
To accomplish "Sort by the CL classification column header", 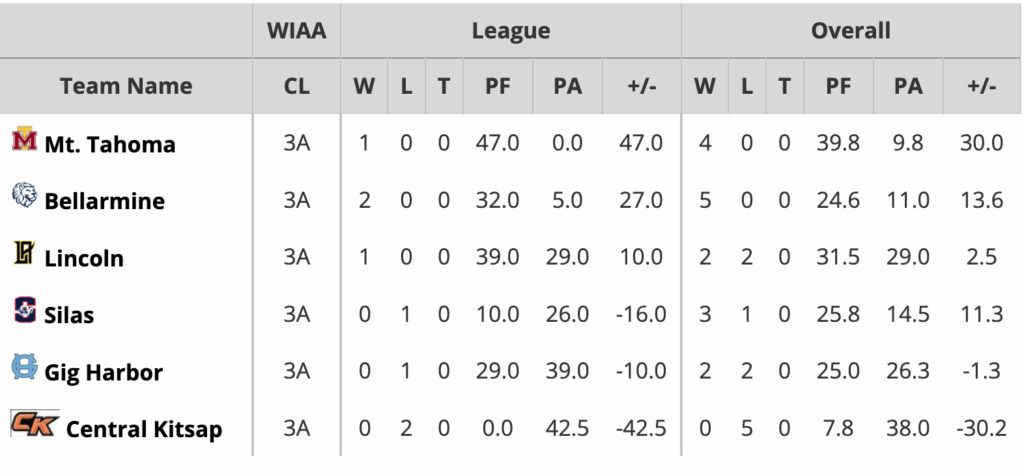I will coord(297,86).
